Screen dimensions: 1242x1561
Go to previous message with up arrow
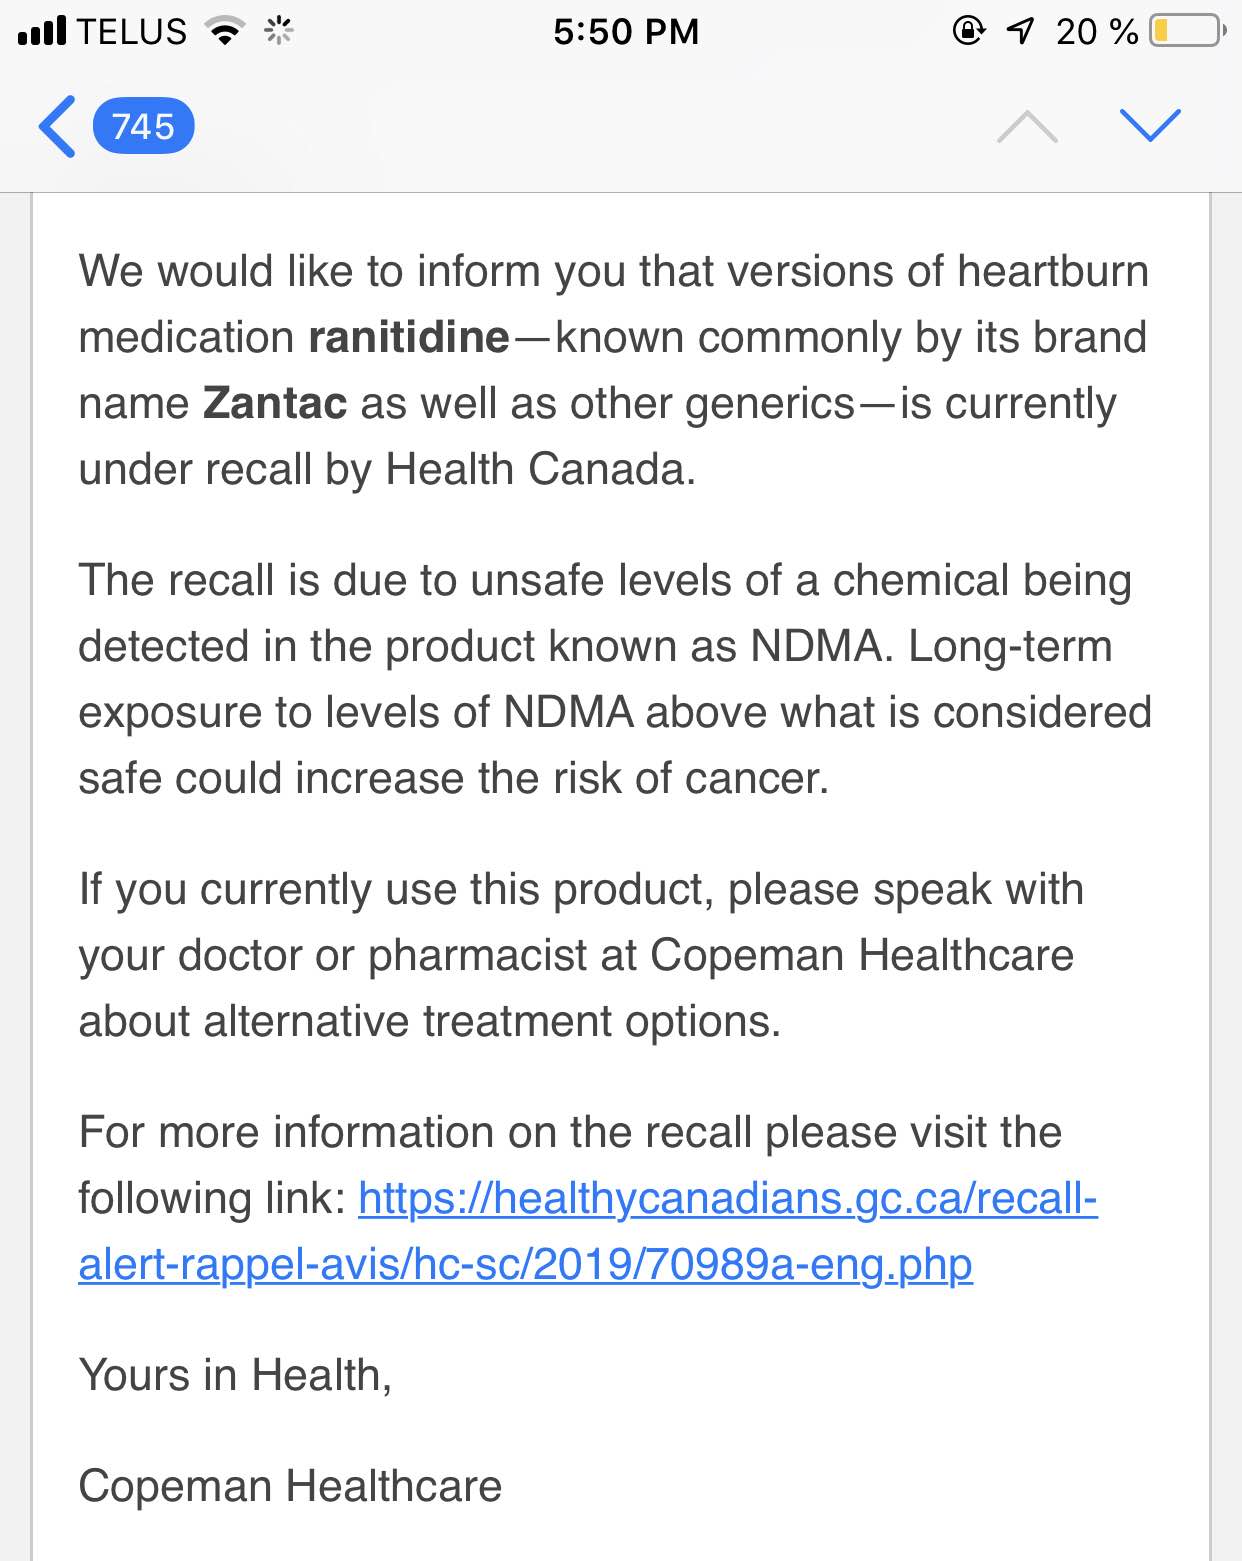pos(1027,127)
